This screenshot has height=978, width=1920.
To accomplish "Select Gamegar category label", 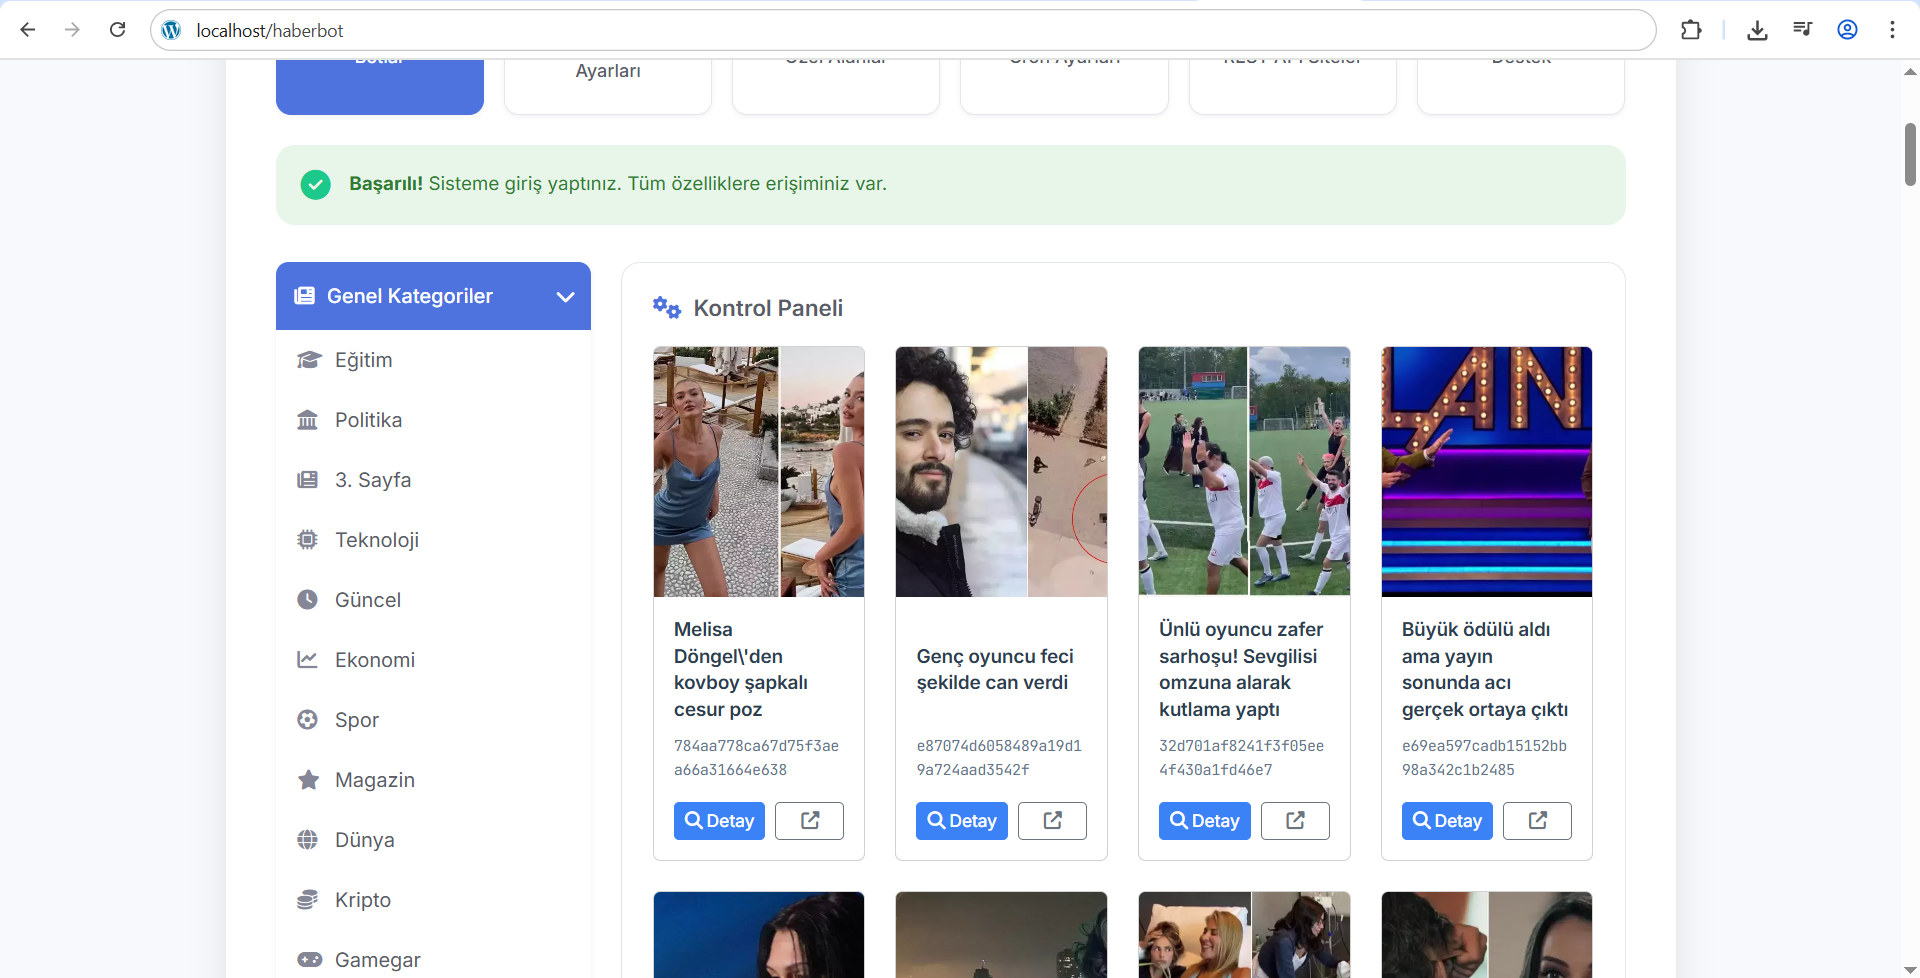I will 378,960.
